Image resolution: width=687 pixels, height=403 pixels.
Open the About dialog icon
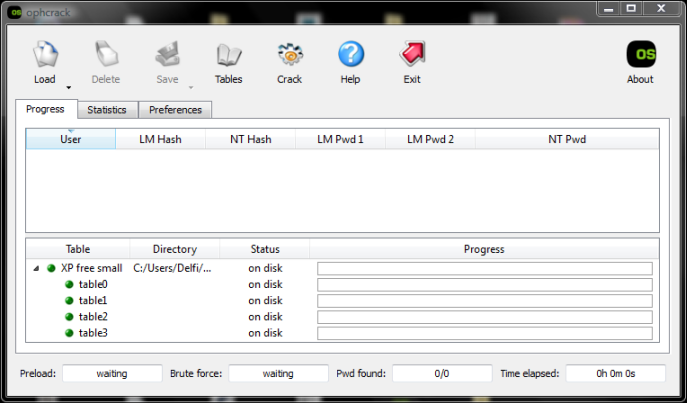[x=641, y=54]
